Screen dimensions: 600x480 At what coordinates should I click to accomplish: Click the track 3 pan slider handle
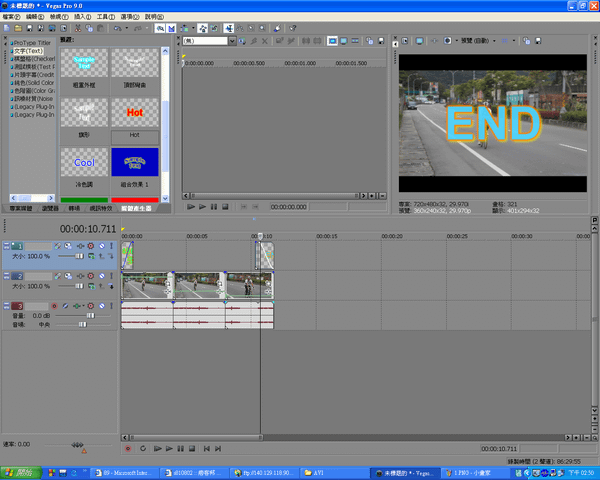[x=83, y=325]
